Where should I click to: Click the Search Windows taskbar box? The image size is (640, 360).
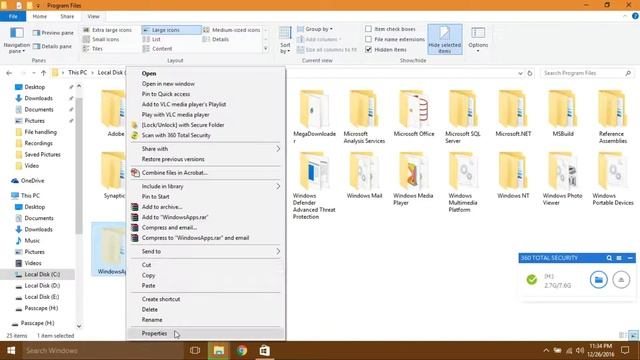[x=102, y=350]
